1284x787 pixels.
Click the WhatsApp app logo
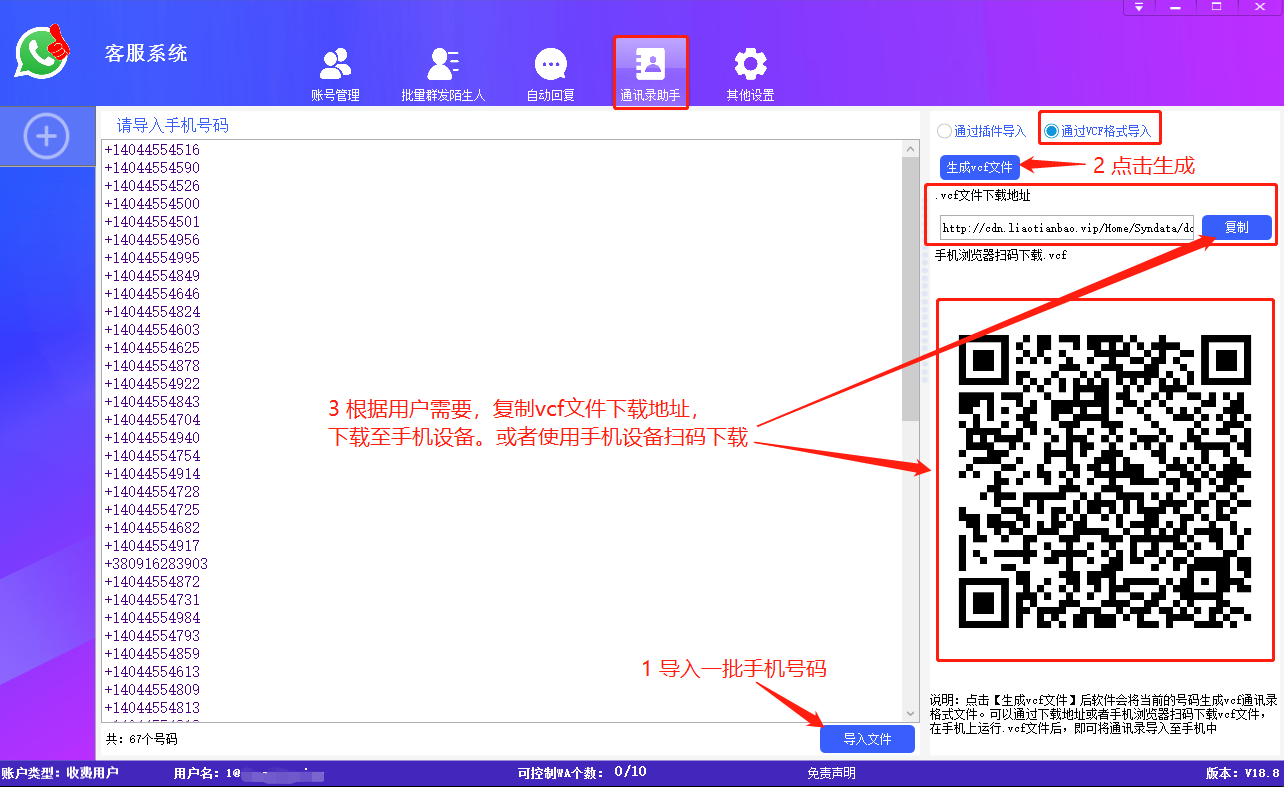pos(42,52)
